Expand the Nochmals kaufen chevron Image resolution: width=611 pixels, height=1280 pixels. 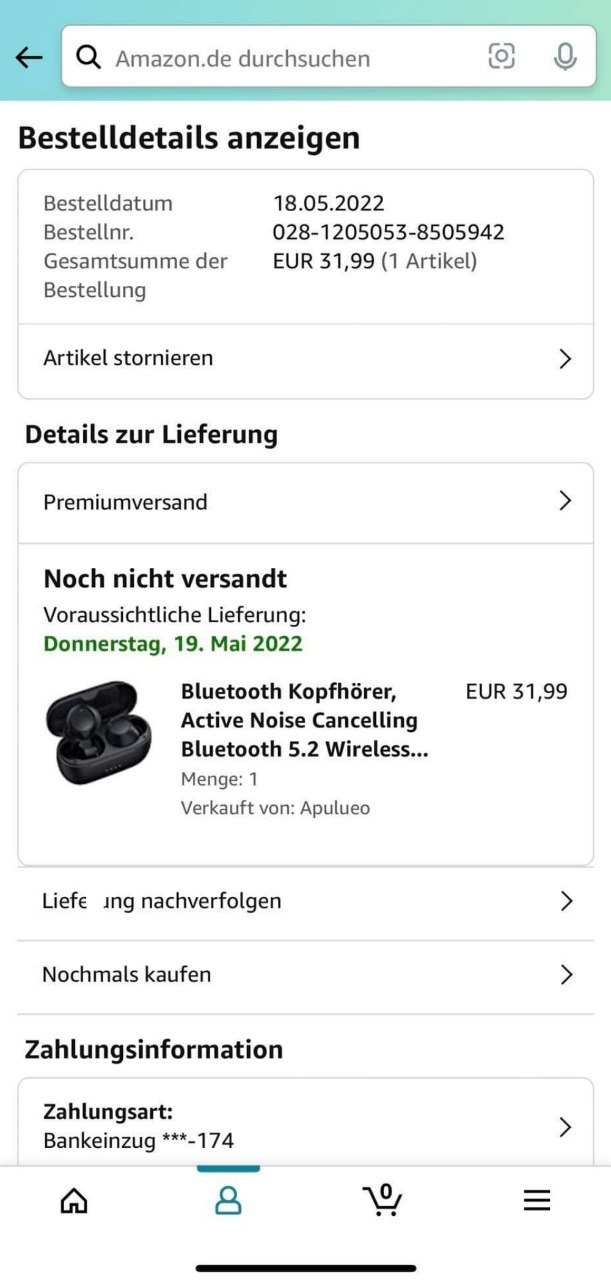point(566,974)
